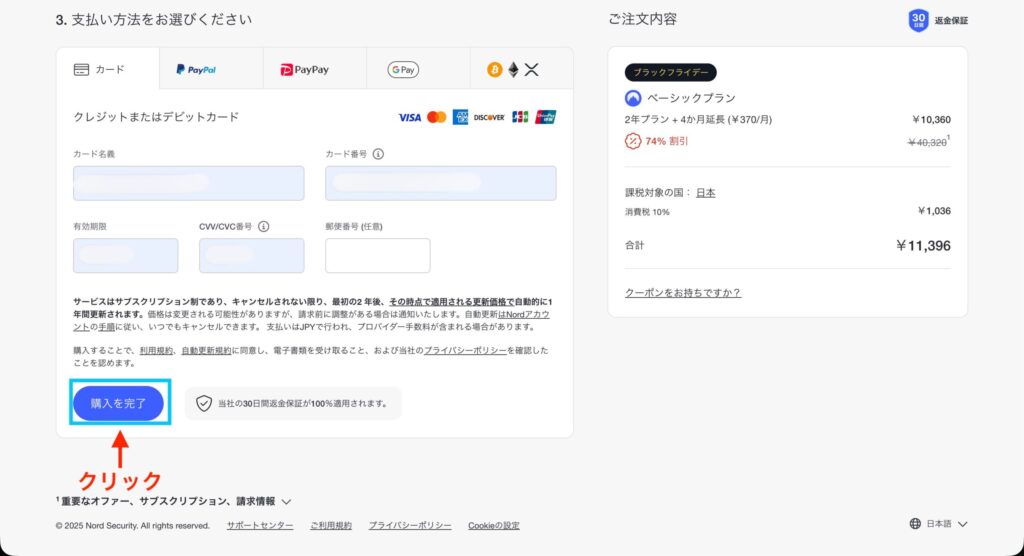Viewport: 1024px width, 556px height.
Task: Click the 30-day money-back guarantee shield badge
Action: tap(918, 20)
